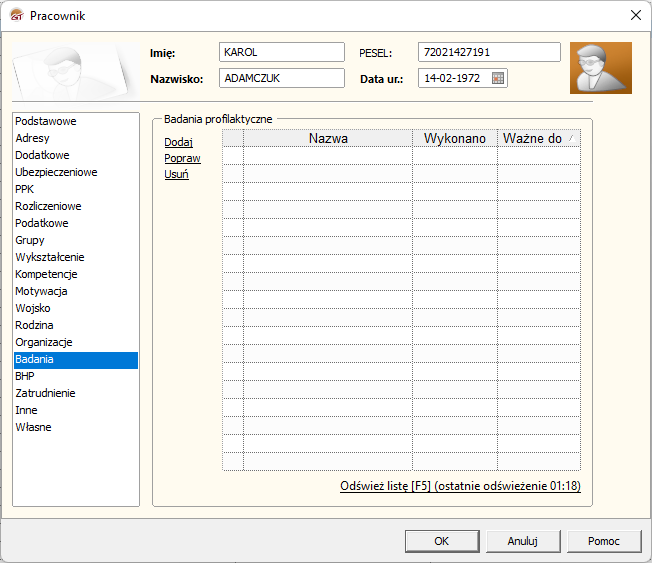Open the birth date calendar picker
652x563 pixels.
coord(498,78)
